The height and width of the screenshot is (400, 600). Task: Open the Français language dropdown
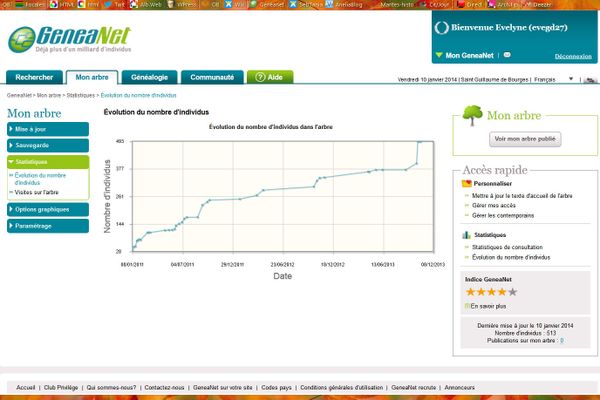point(554,79)
